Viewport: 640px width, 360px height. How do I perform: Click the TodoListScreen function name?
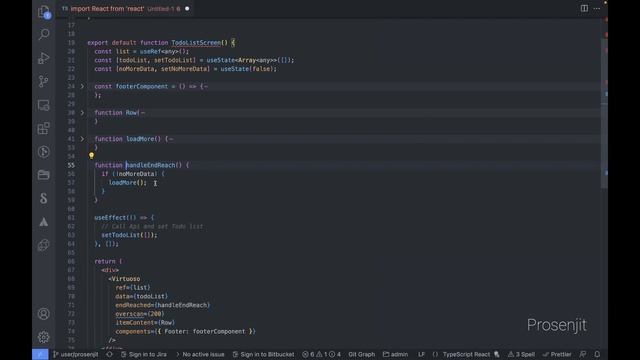tap(196, 42)
